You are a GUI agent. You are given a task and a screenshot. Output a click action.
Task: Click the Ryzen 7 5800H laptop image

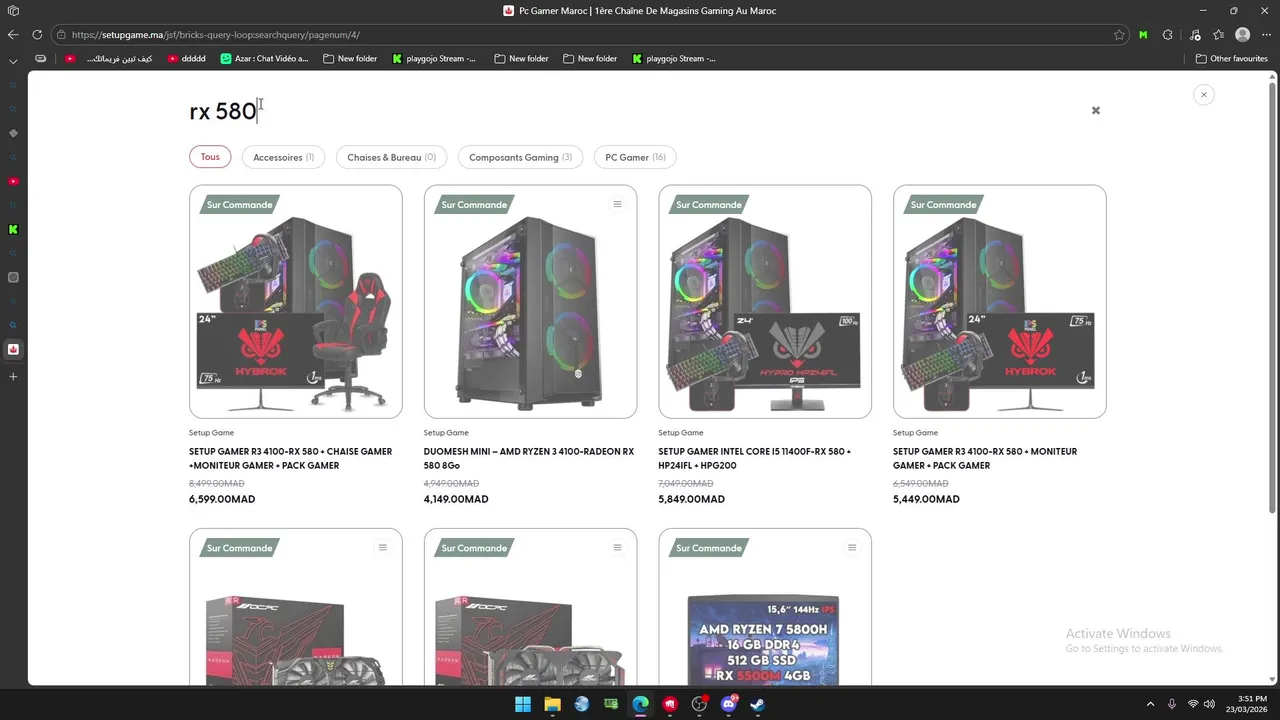click(765, 607)
